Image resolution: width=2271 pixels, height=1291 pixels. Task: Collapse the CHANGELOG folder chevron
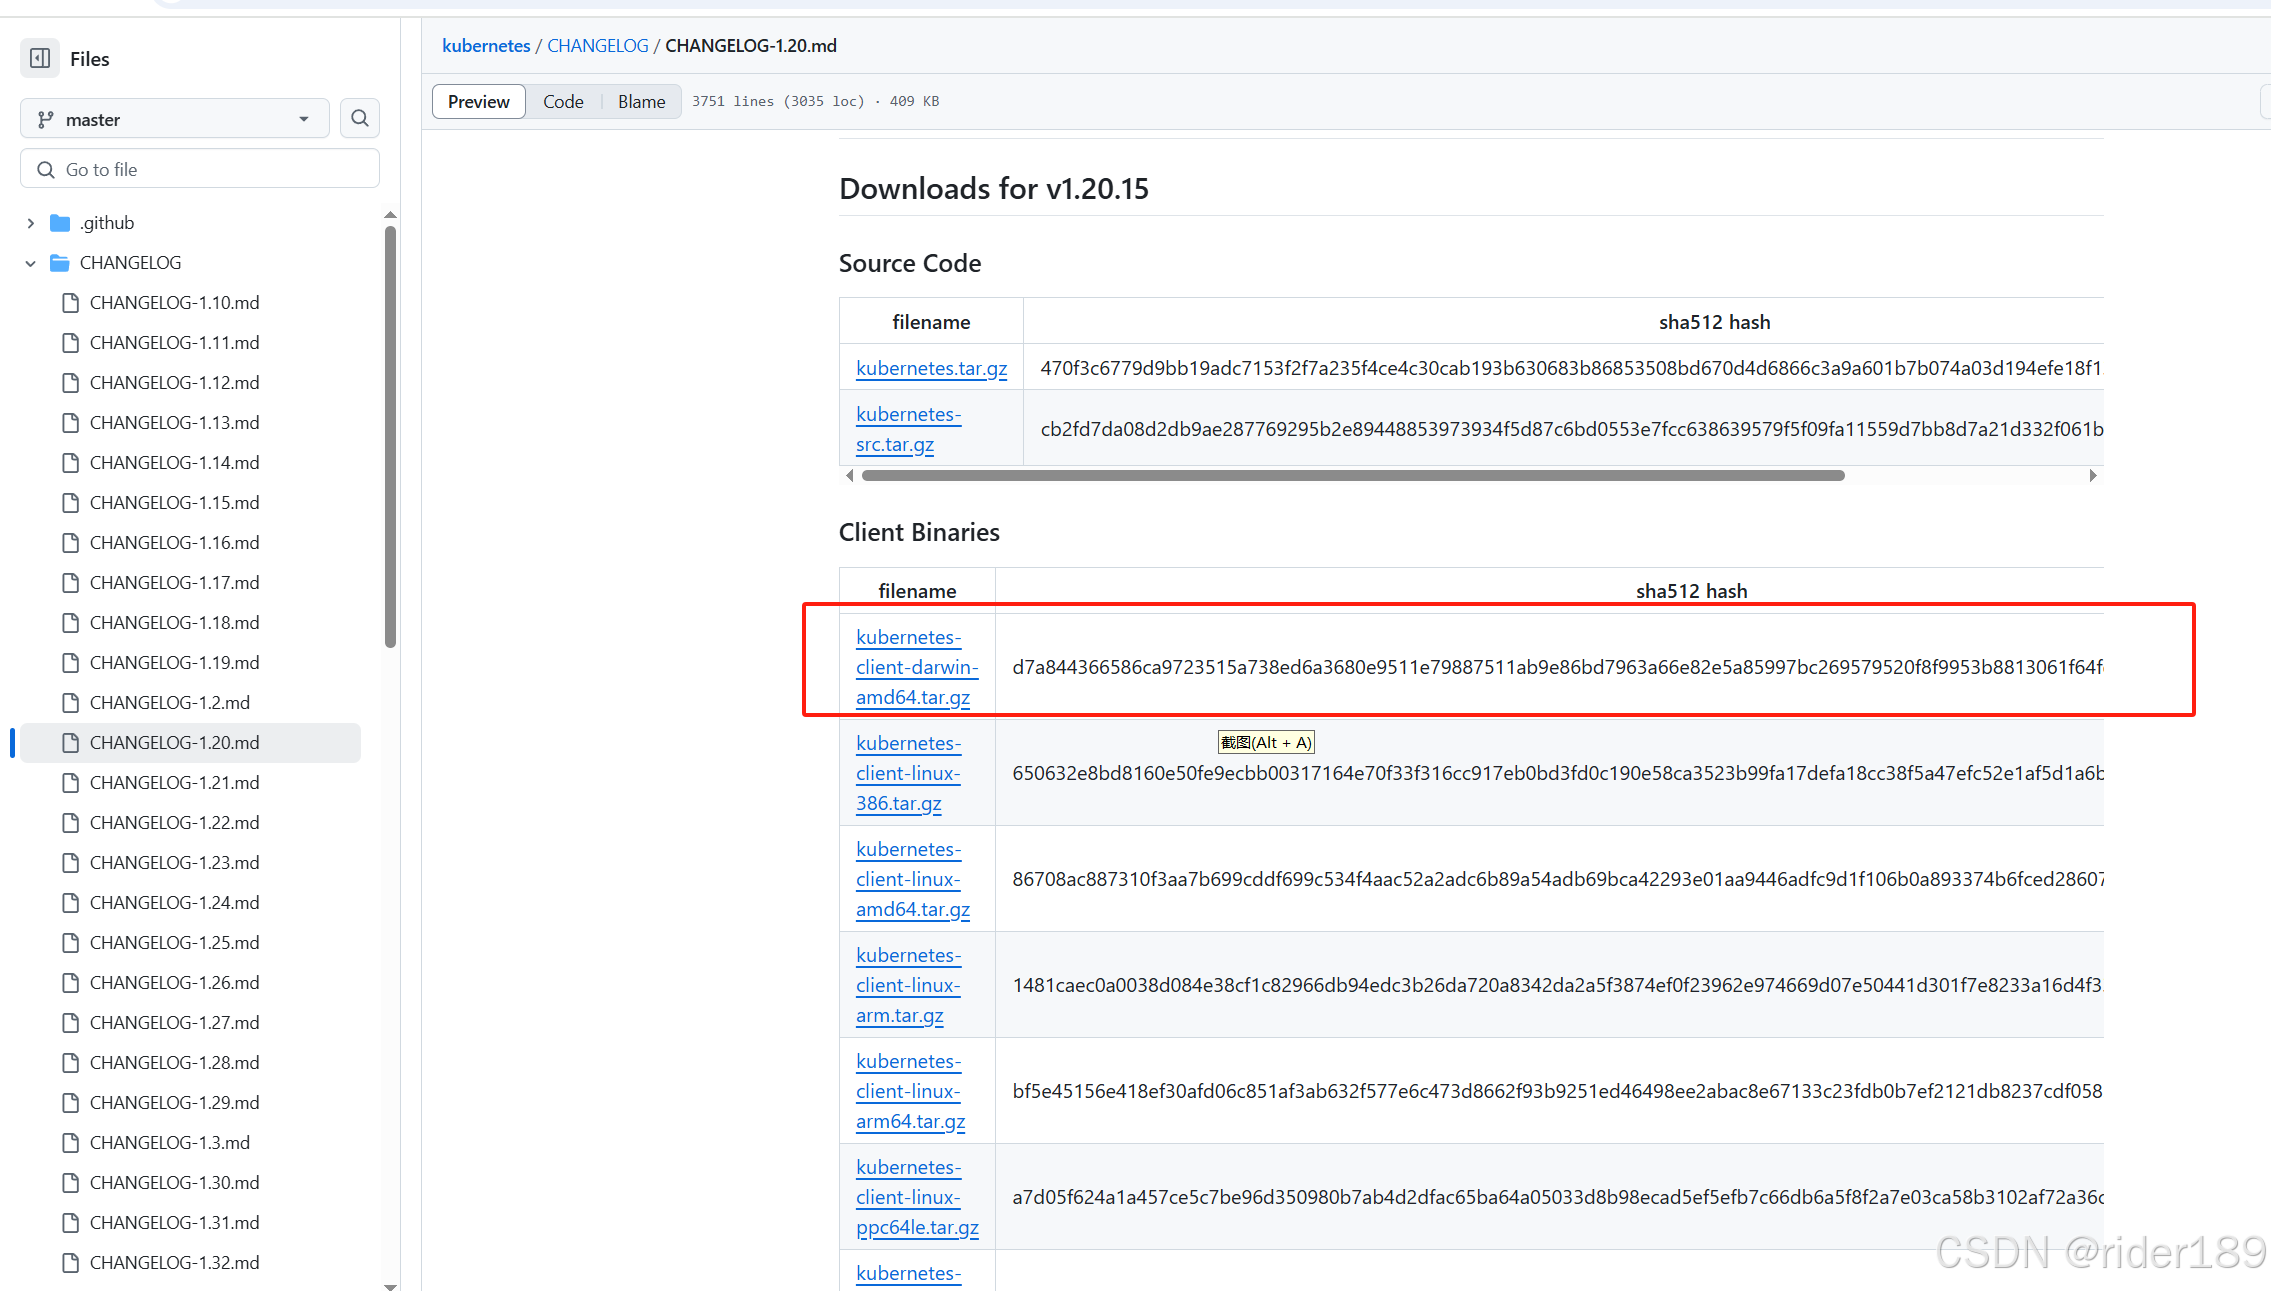click(31, 263)
